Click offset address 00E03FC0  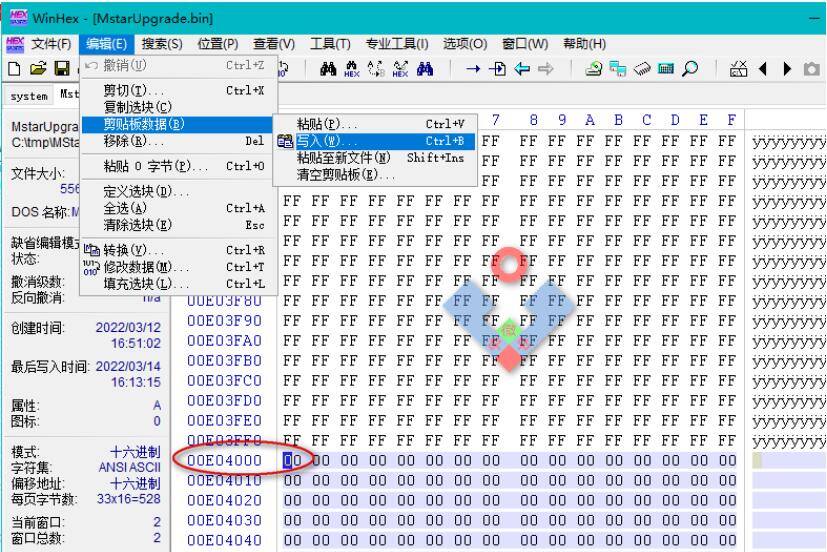click(x=224, y=381)
